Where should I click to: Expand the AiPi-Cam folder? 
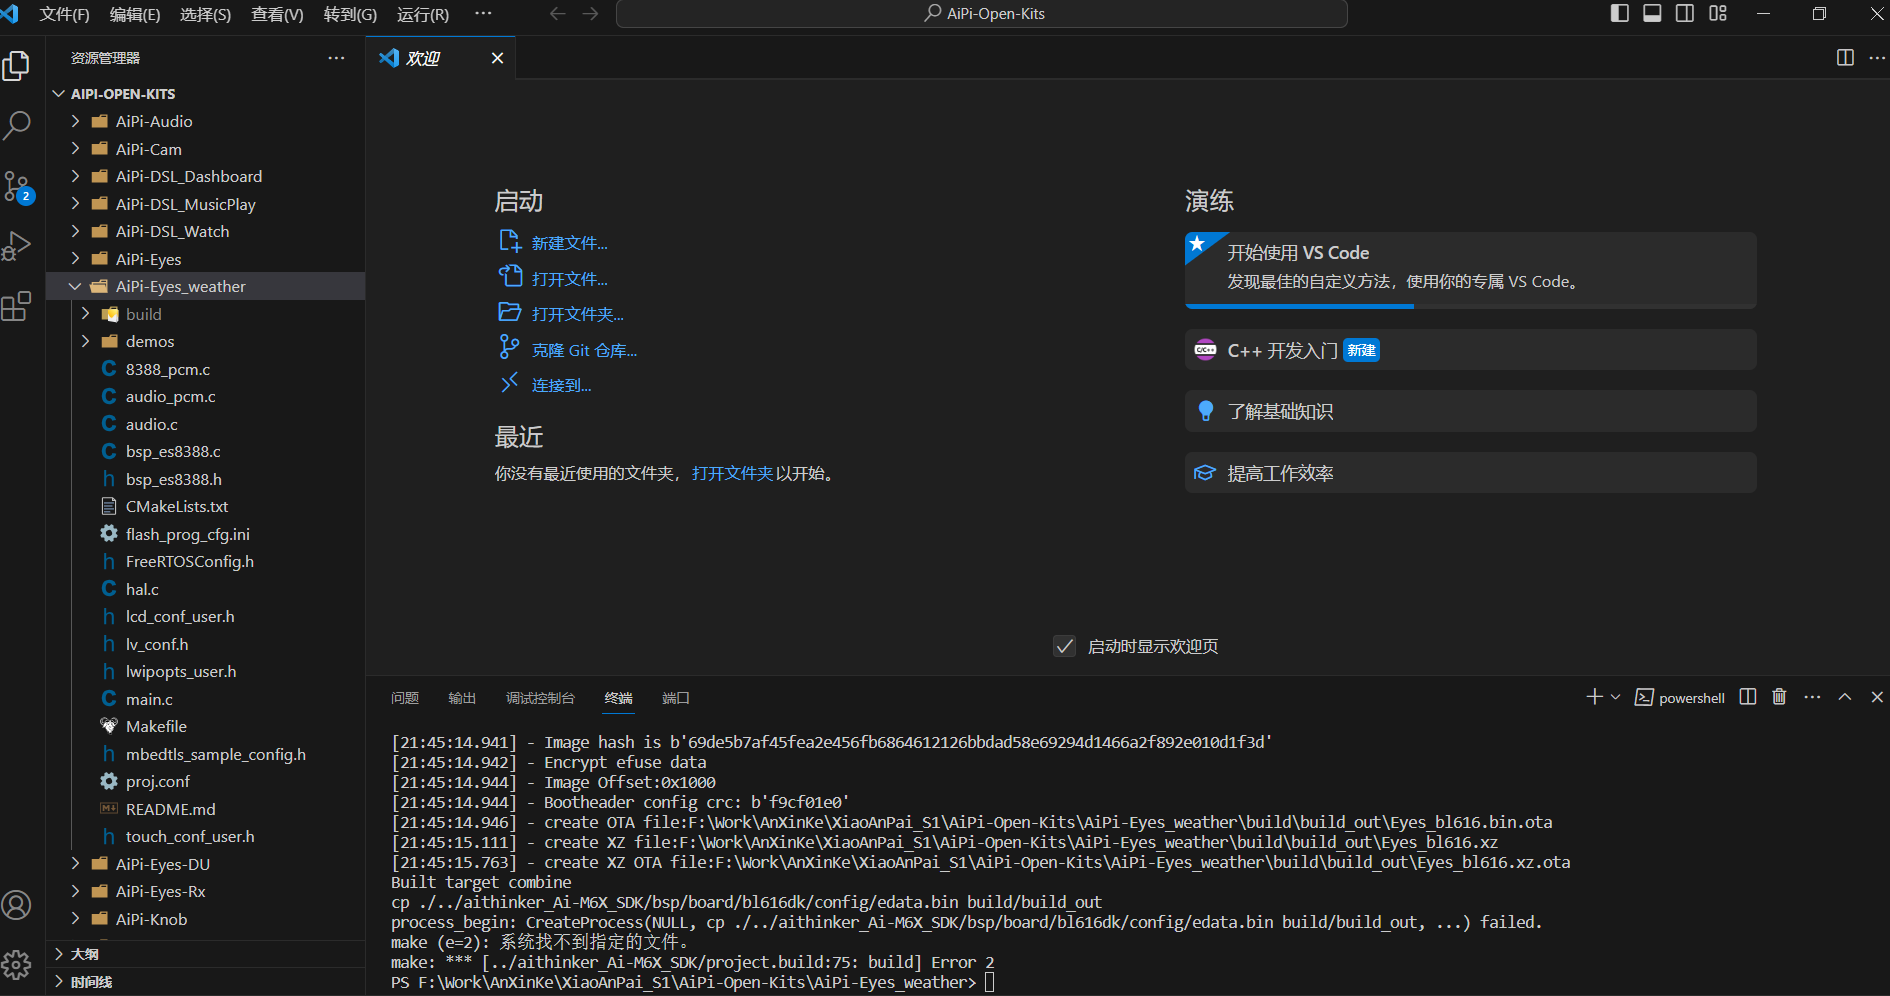pyautogui.click(x=205, y=149)
